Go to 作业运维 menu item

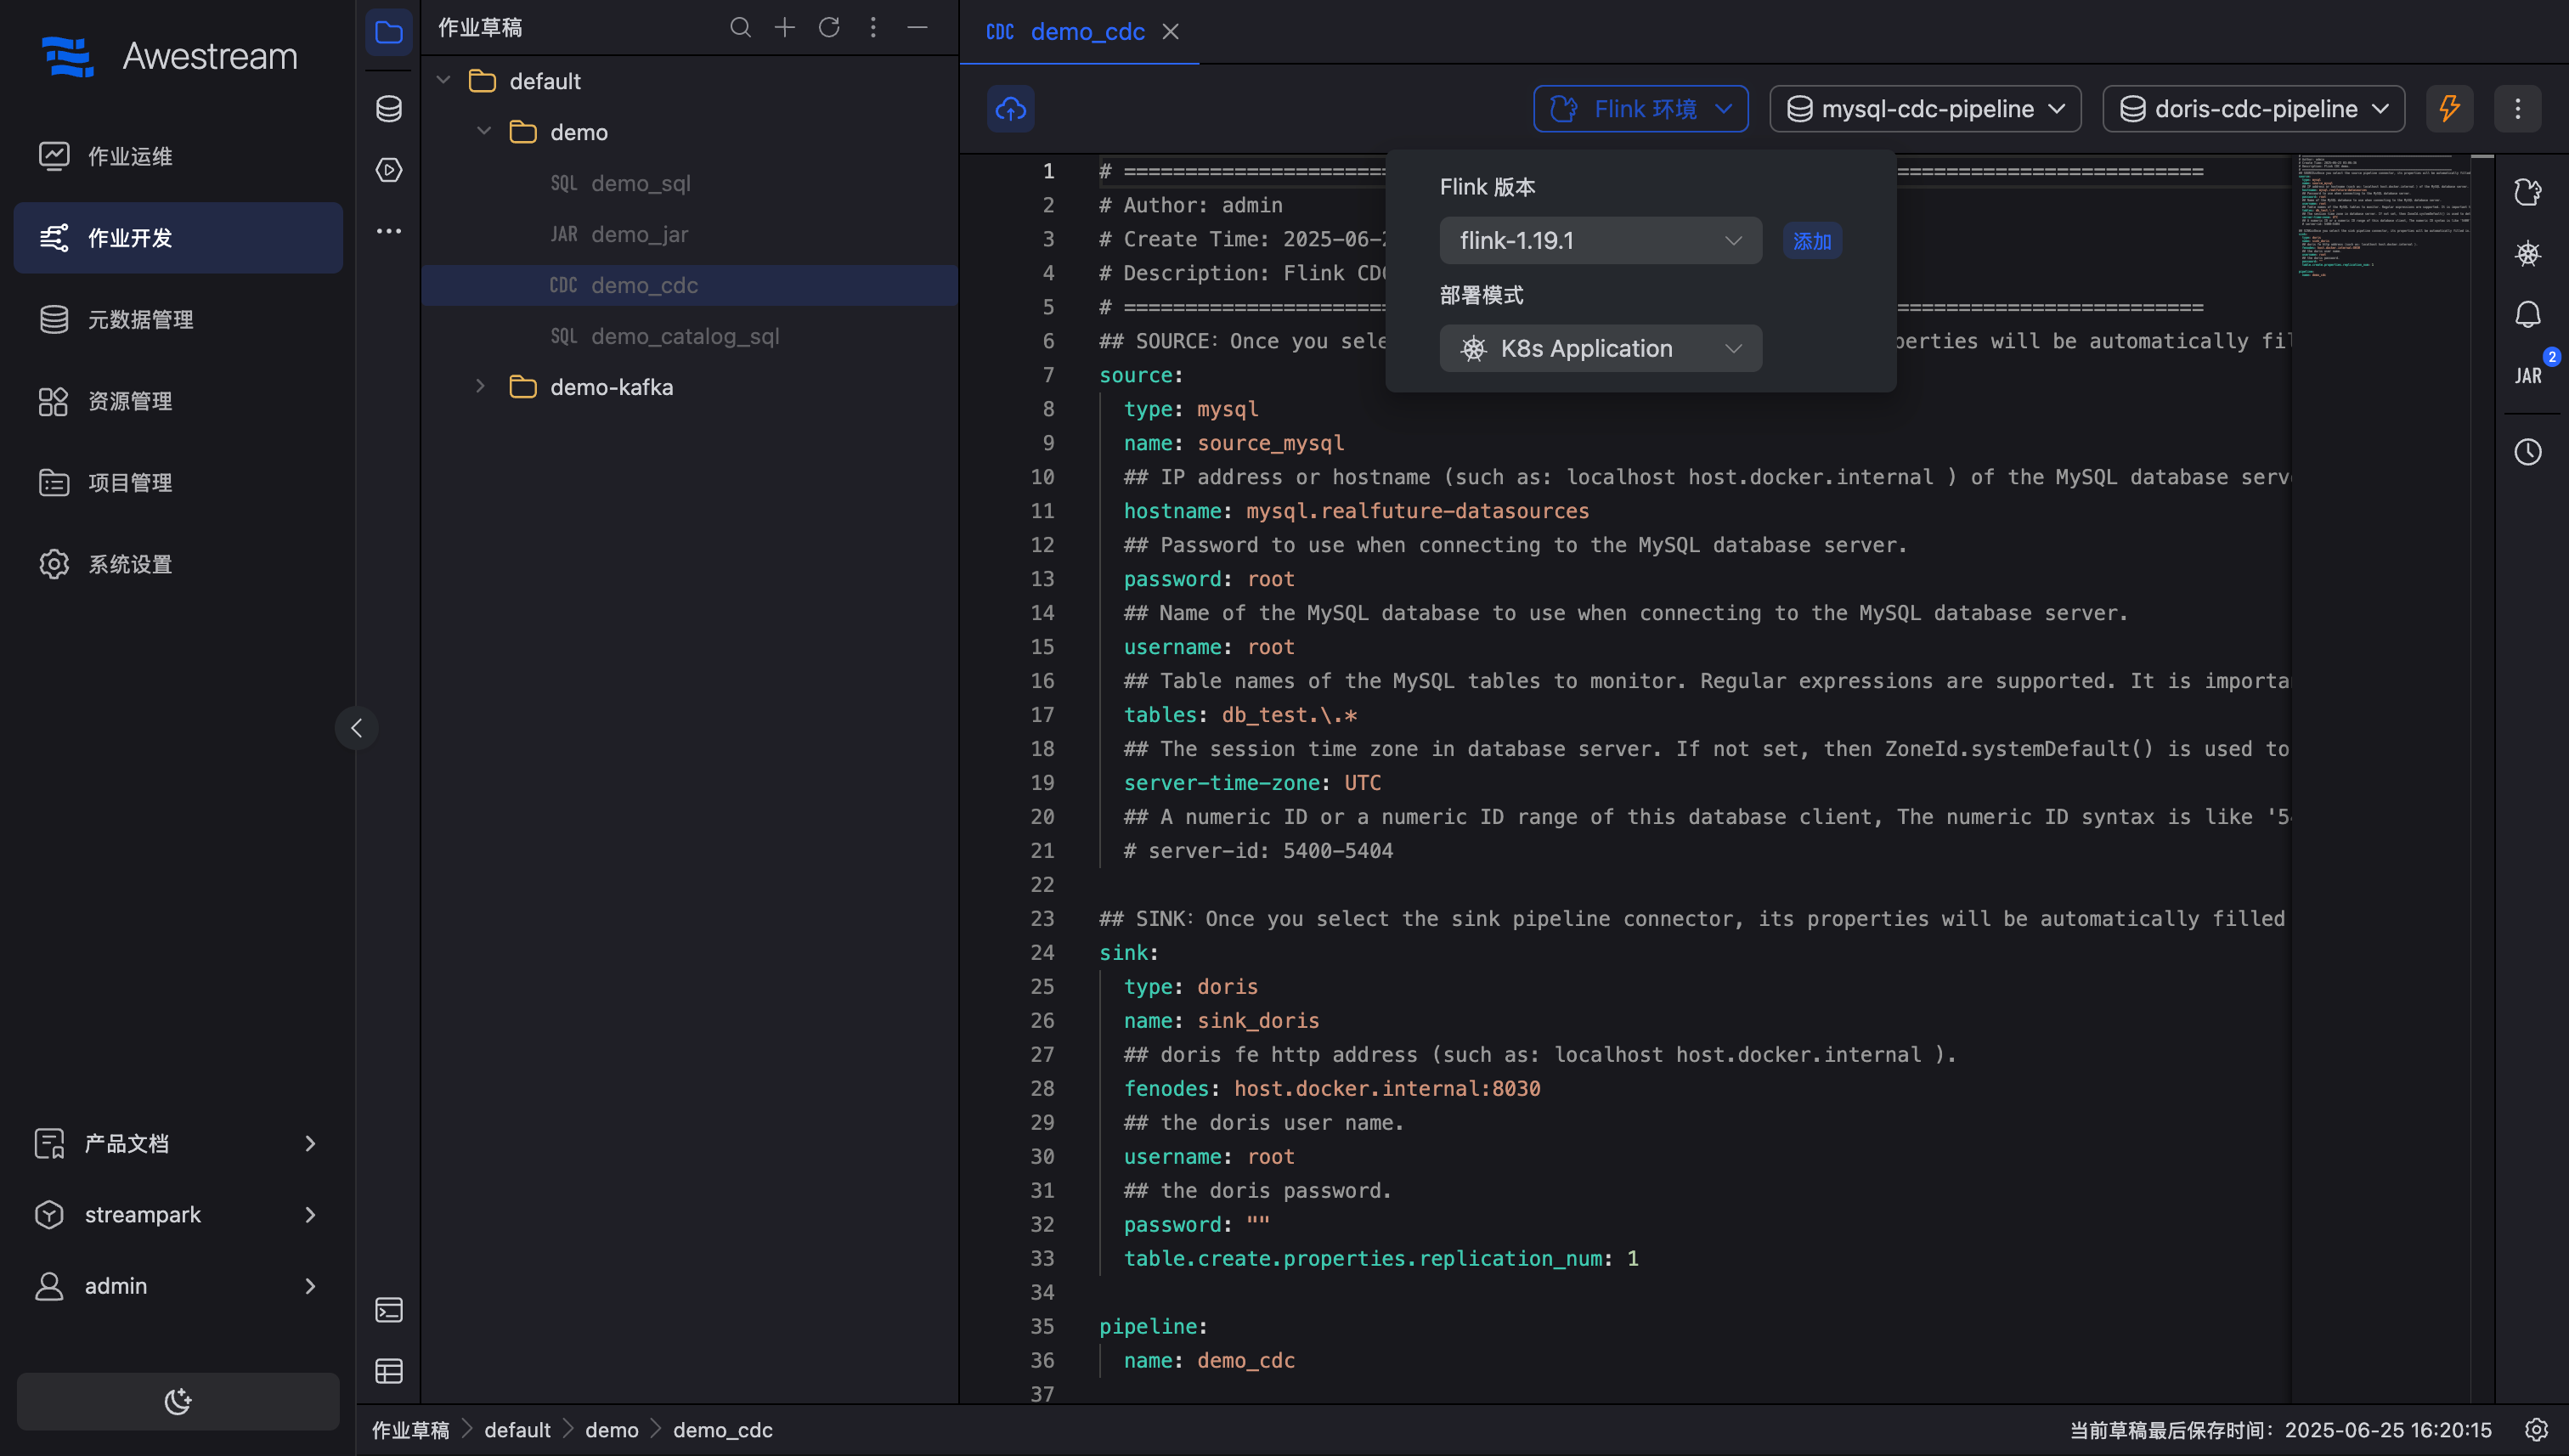[x=130, y=156]
